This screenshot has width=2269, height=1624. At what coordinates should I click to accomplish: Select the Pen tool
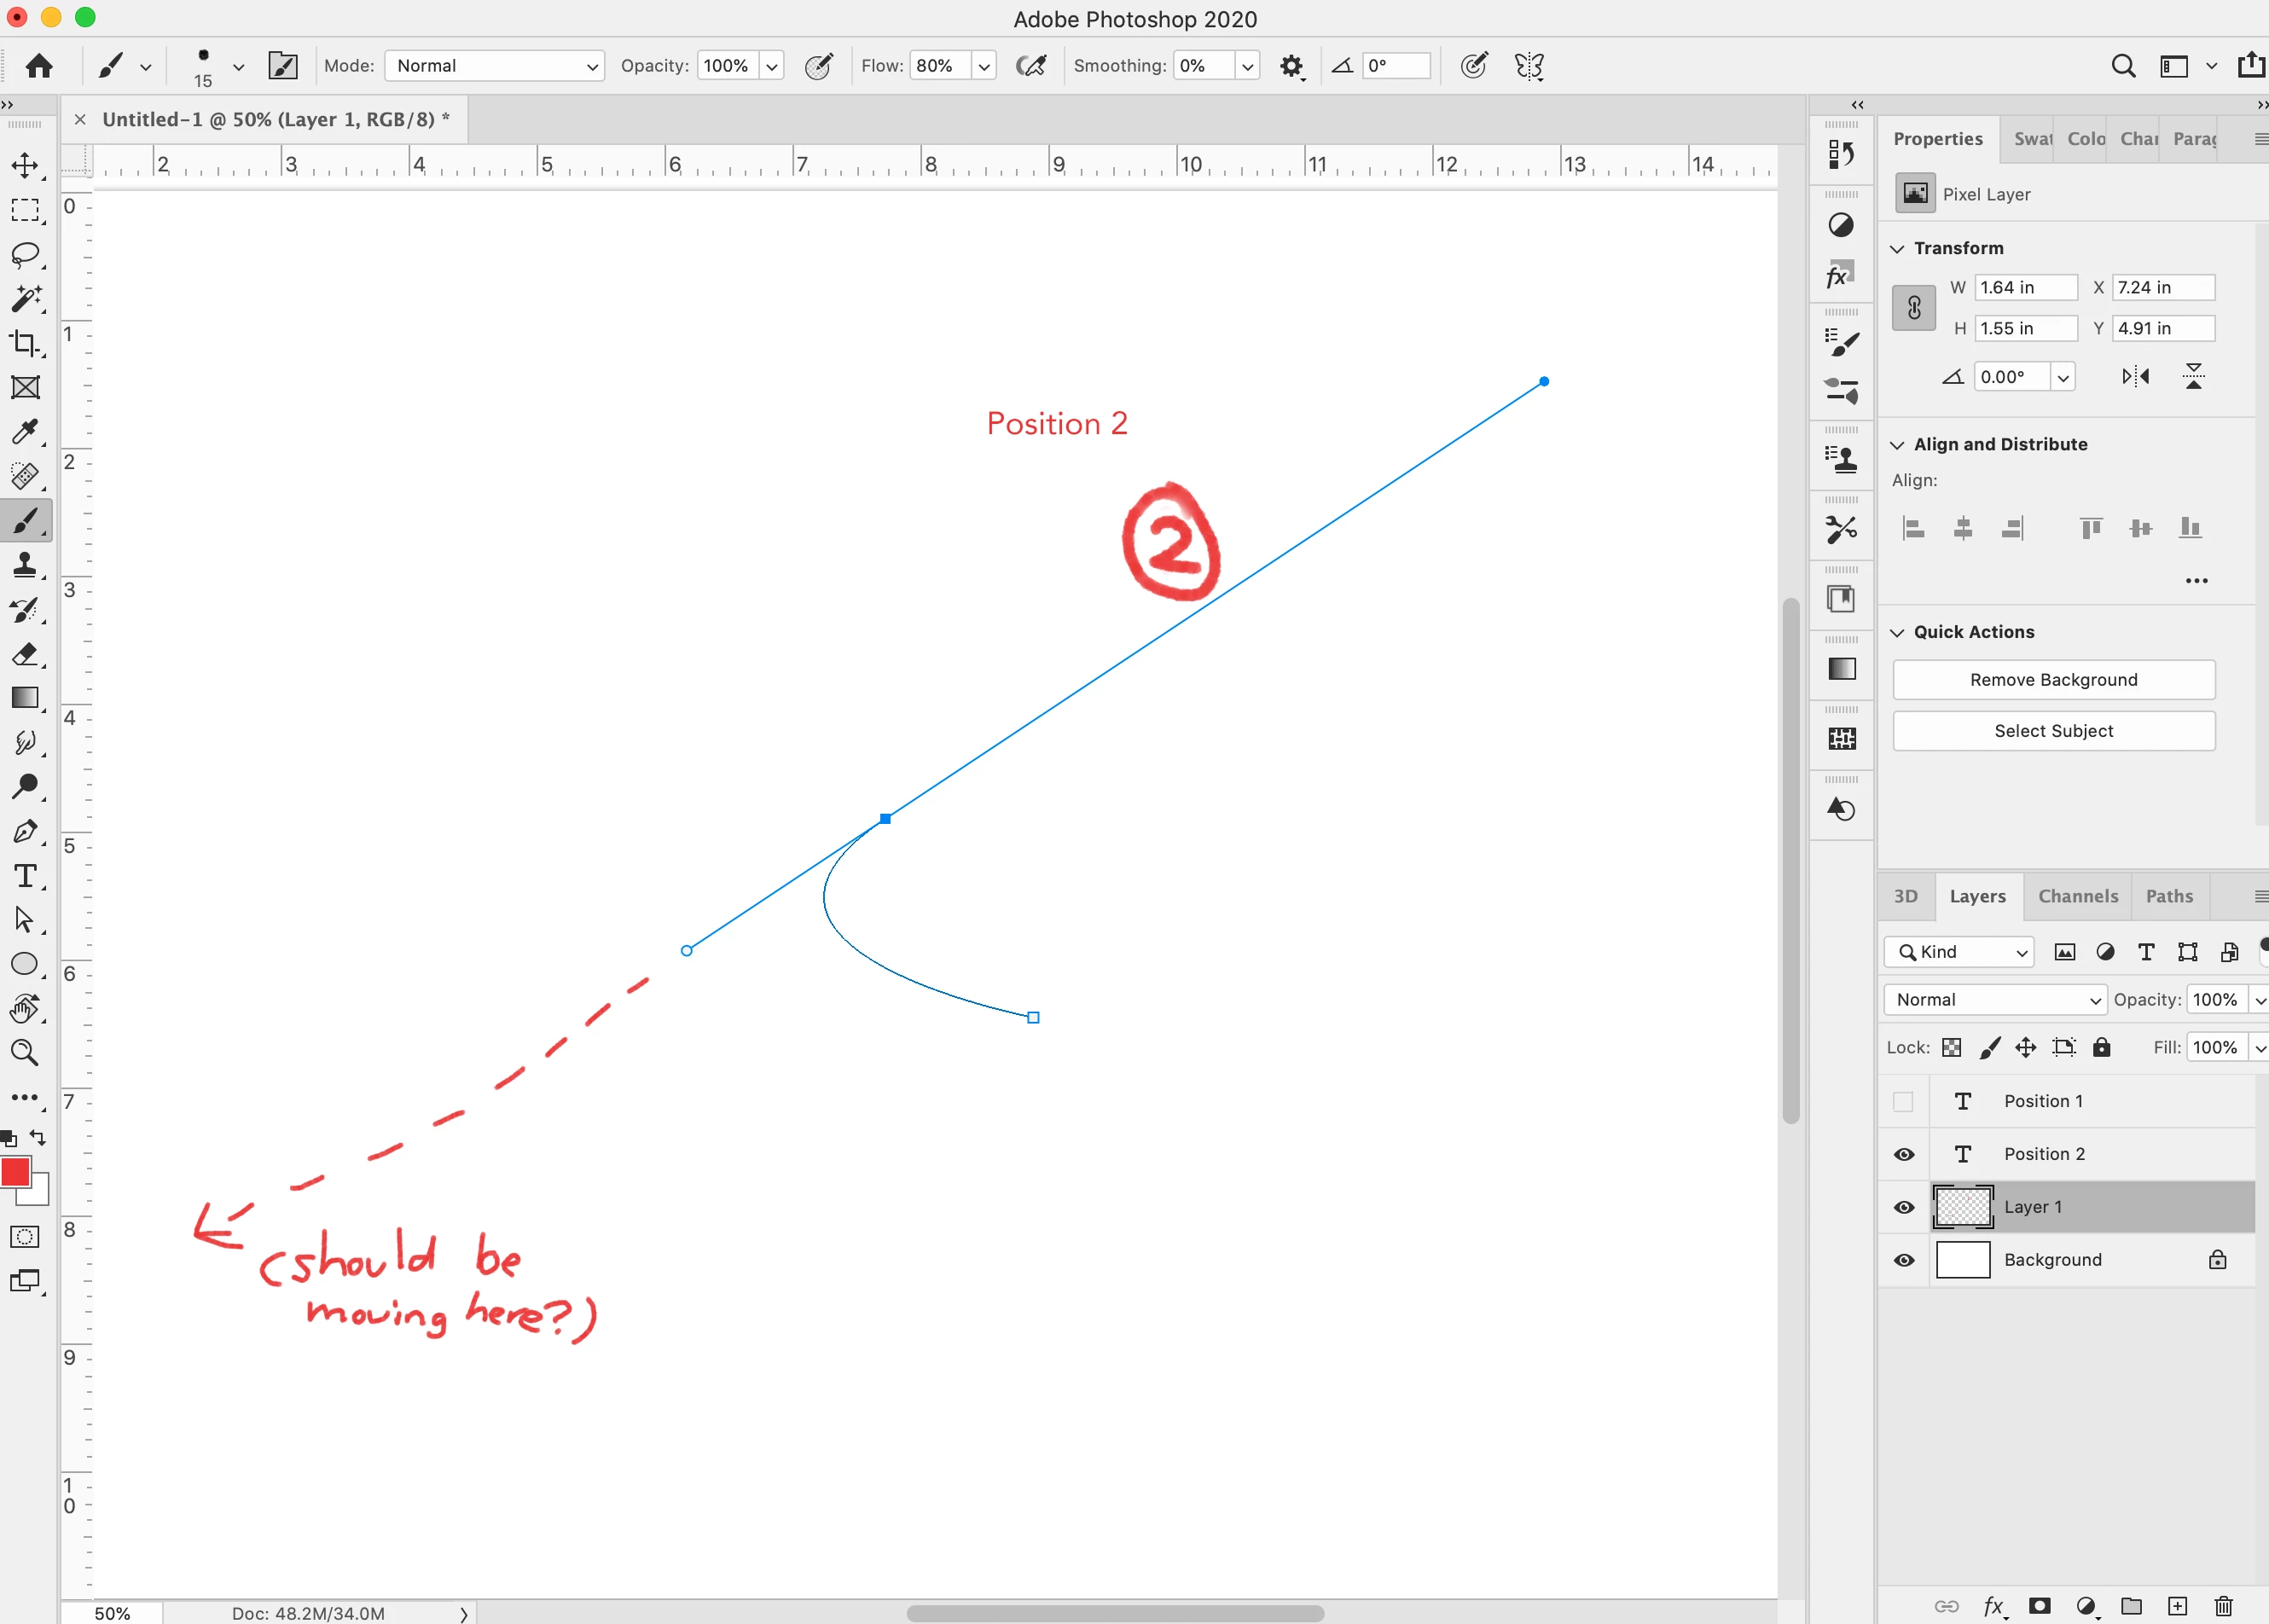click(25, 831)
